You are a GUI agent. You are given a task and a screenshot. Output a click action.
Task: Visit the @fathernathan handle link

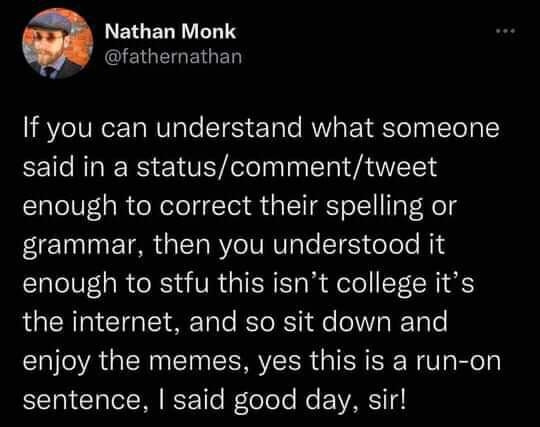[173, 56]
